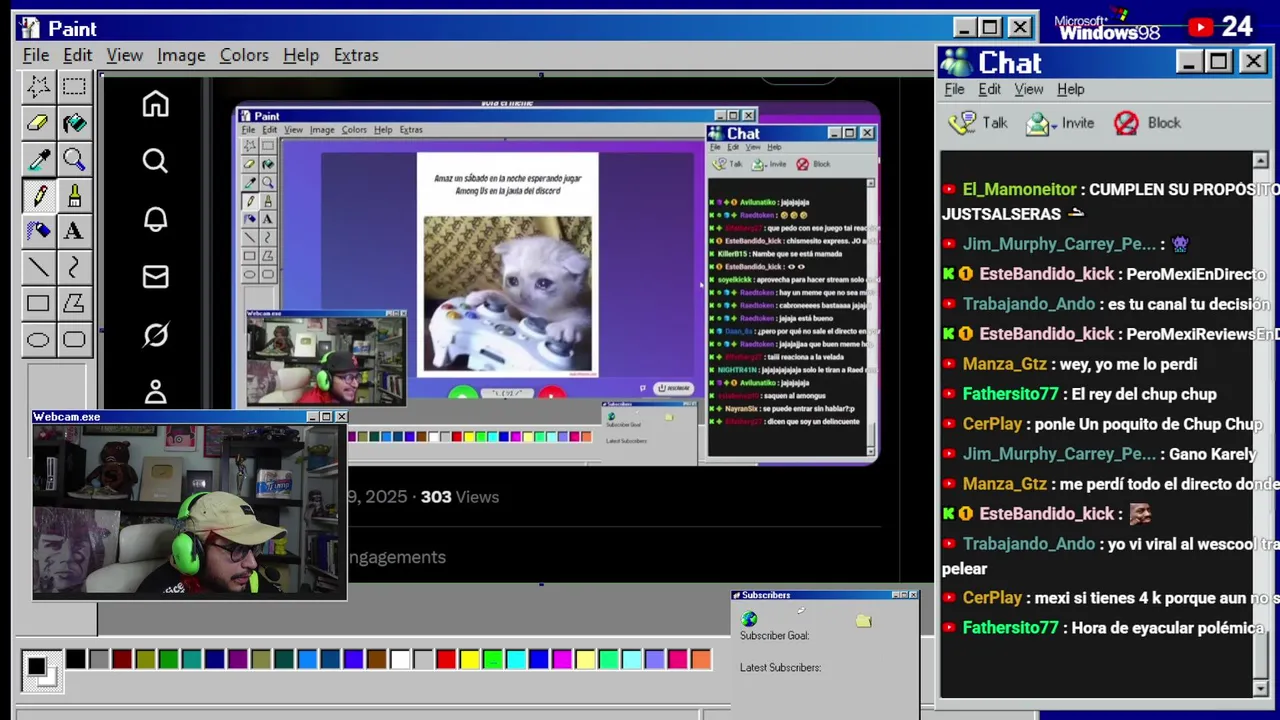
Task: Open the Chat window Help menu
Action: pyautogui.click(x=1070, y=89)
